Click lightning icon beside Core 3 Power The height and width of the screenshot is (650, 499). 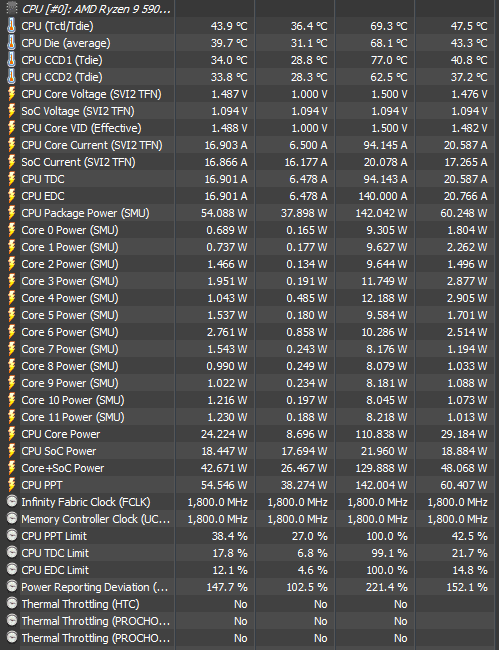click(x=12, y=281)
